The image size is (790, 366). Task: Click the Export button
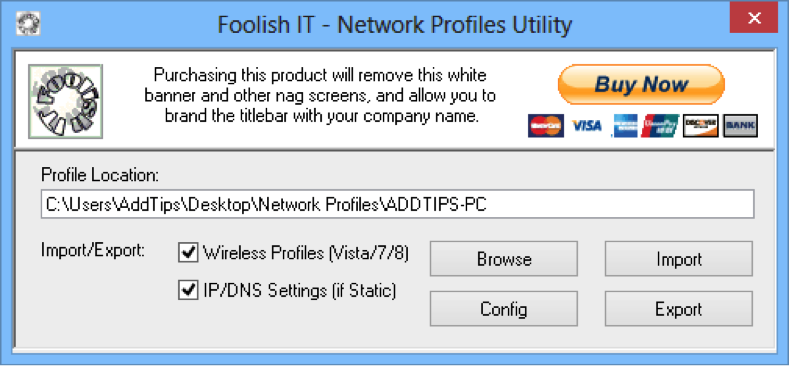click(x=679, y=309)
